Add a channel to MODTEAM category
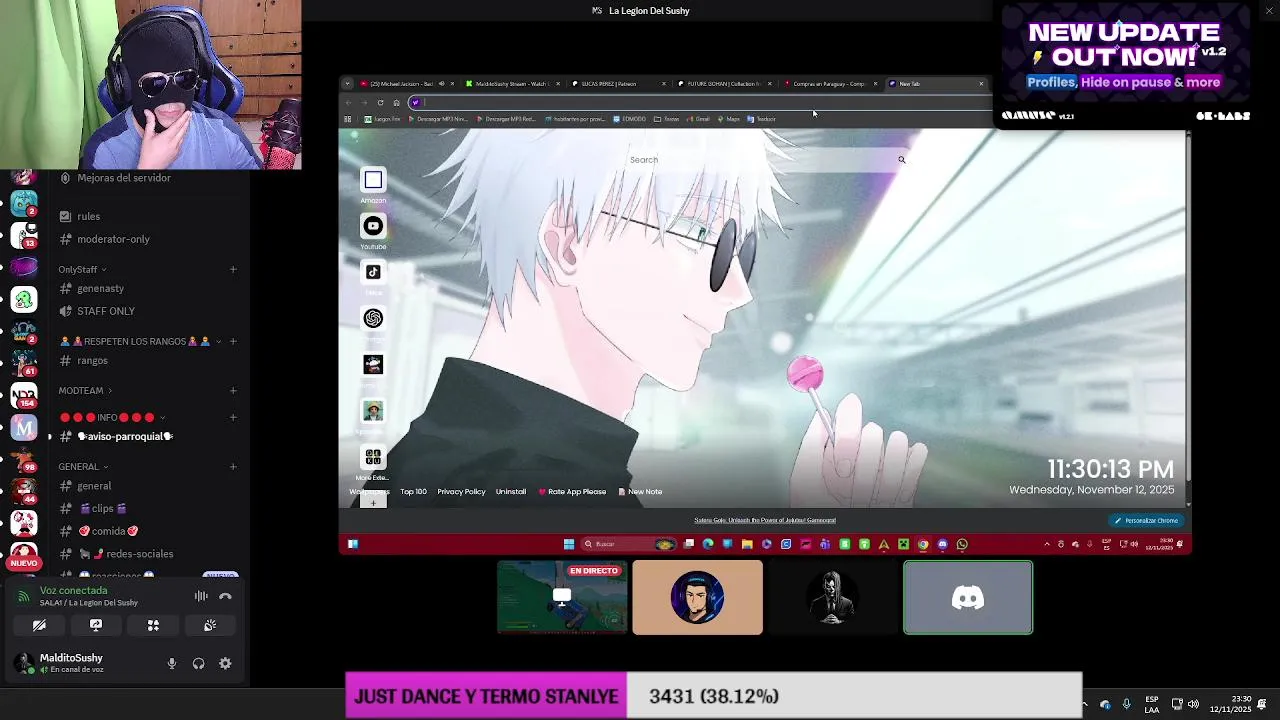This screenshot has height=720, width=1280. pos(233,390)
